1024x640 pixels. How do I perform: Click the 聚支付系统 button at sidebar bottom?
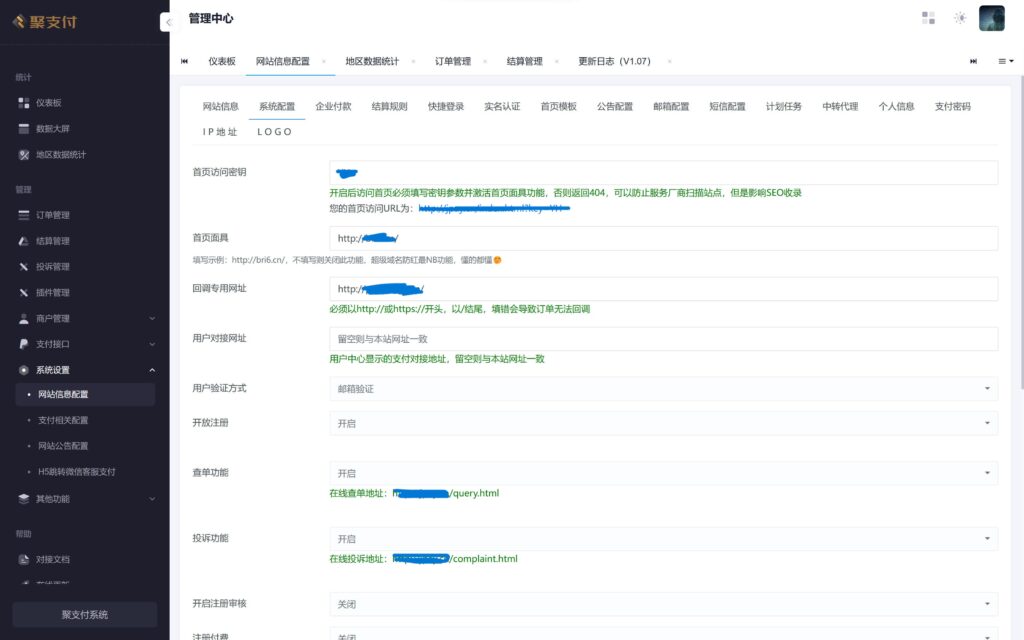coord(84,613)
